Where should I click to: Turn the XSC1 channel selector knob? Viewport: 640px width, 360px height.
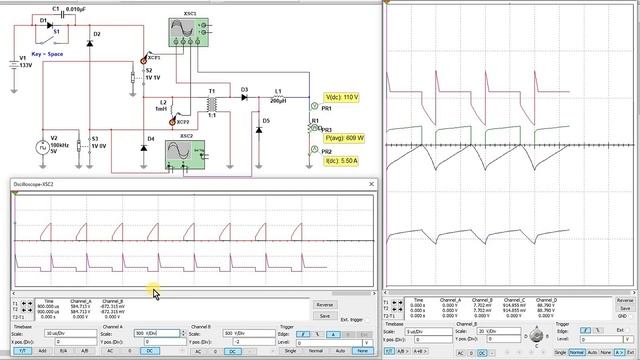pyautogui.click(x=537, y=336)
